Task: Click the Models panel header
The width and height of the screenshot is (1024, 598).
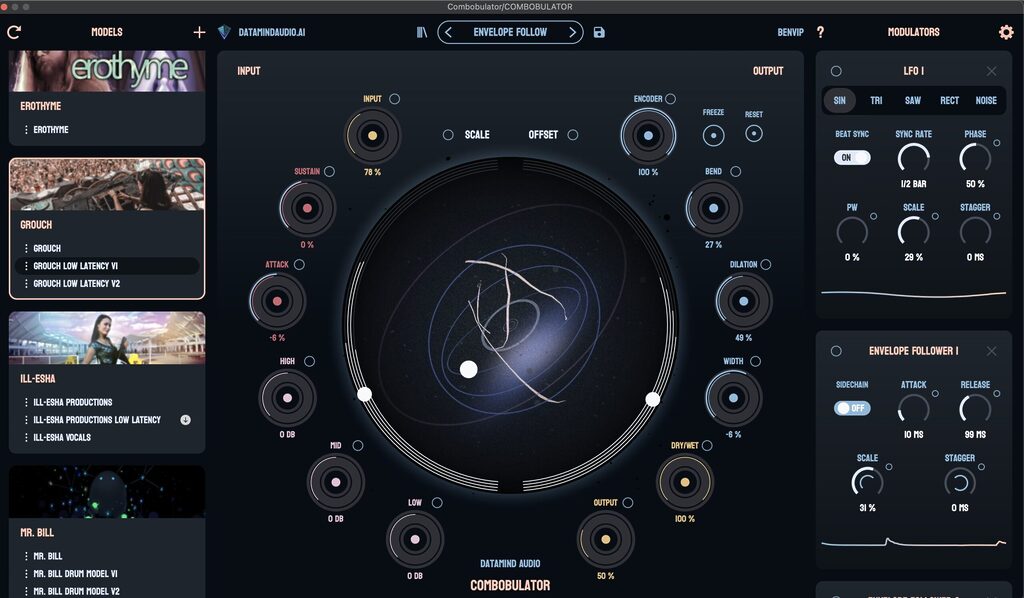Action: pos(106,32)
